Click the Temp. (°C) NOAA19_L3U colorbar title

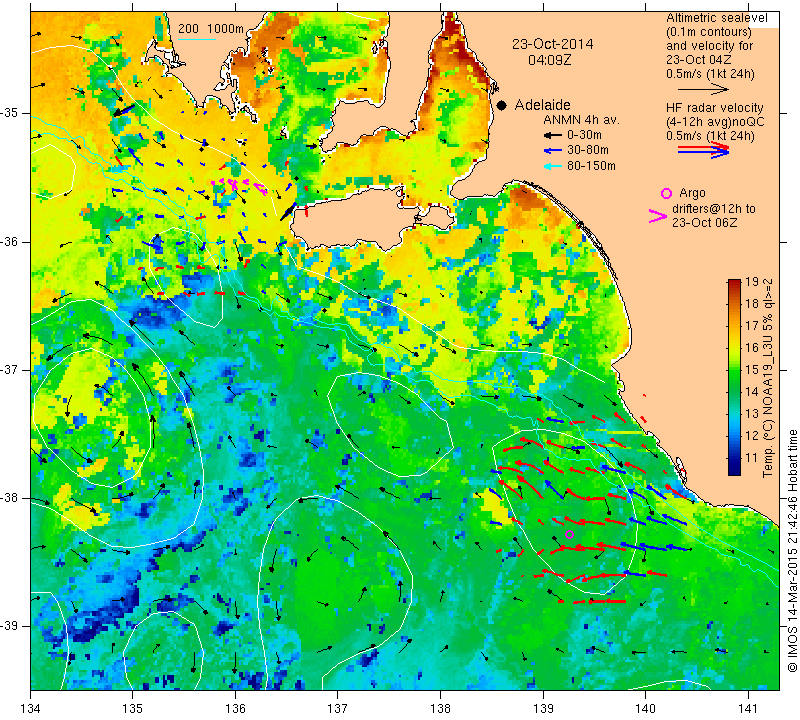(767, 378)
